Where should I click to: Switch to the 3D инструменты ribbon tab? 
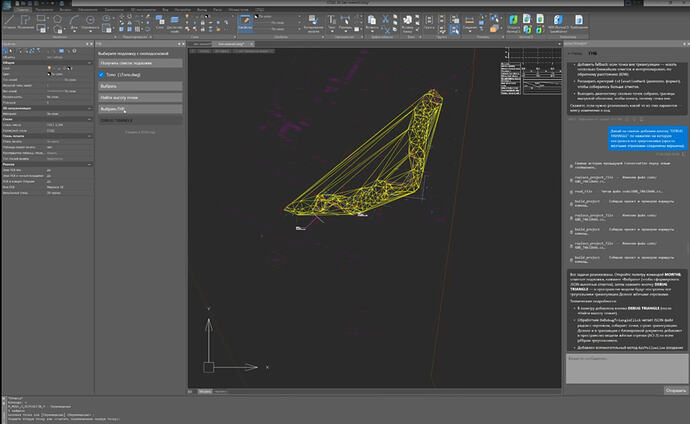pyautogui.click(x=143, y=10)
